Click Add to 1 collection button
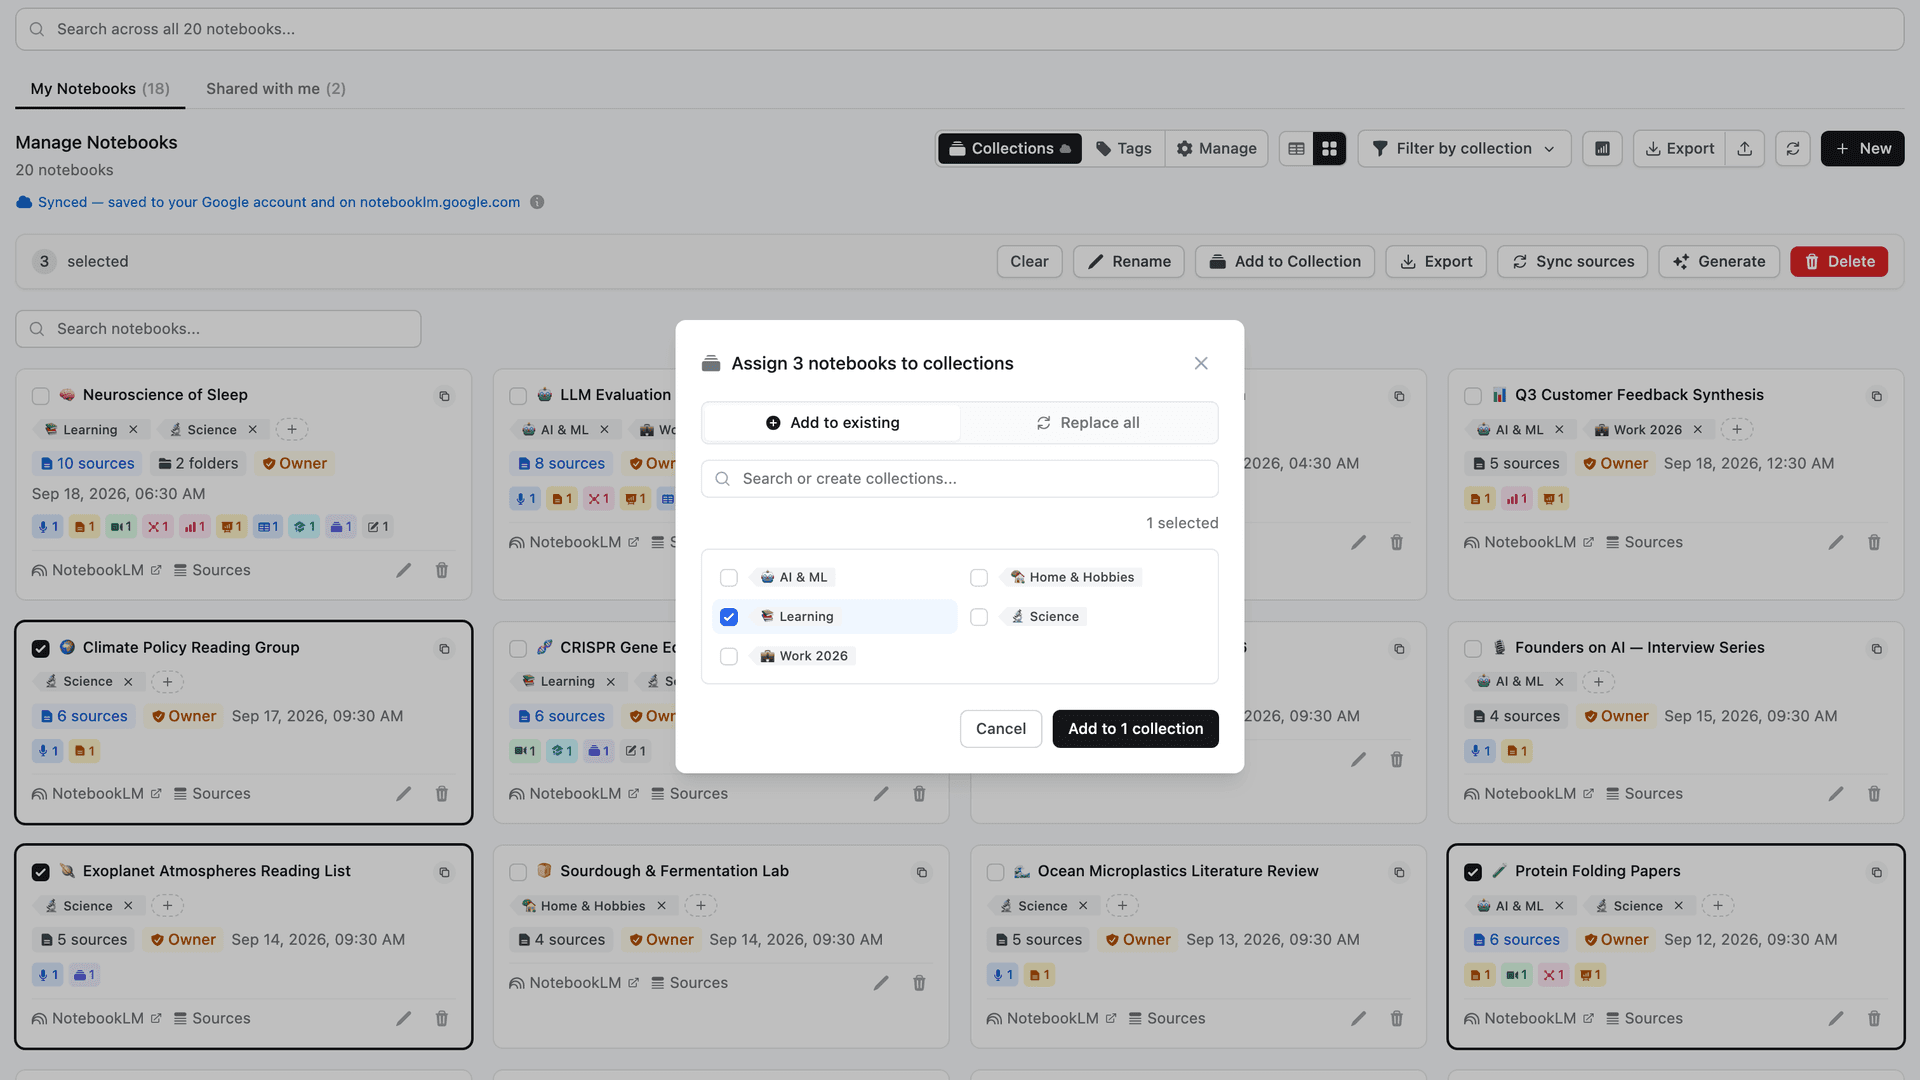The width and height of the screenshot is (1920, 1080). point(1135,729)
